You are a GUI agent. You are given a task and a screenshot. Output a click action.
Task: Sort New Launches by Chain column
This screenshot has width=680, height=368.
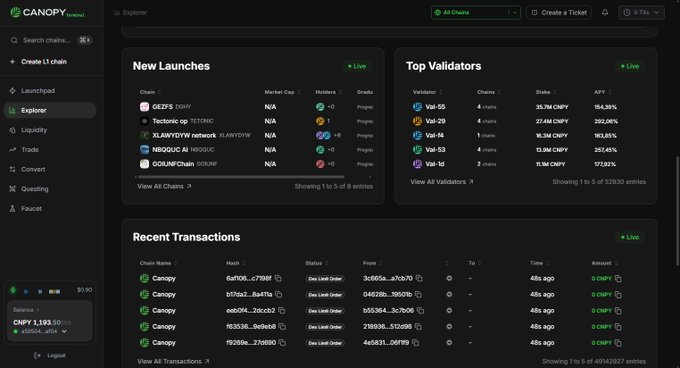click(x=150, y=92)
